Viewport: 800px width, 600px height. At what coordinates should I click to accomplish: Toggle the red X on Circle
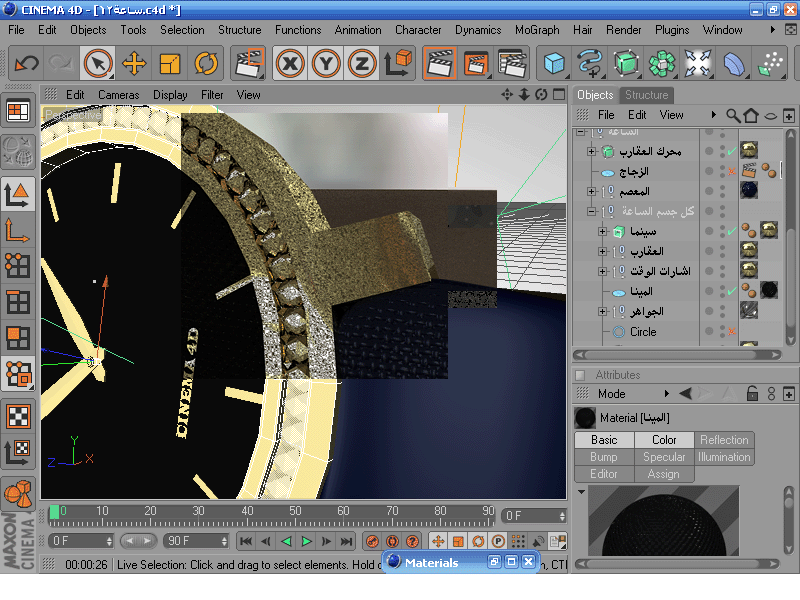732,332
